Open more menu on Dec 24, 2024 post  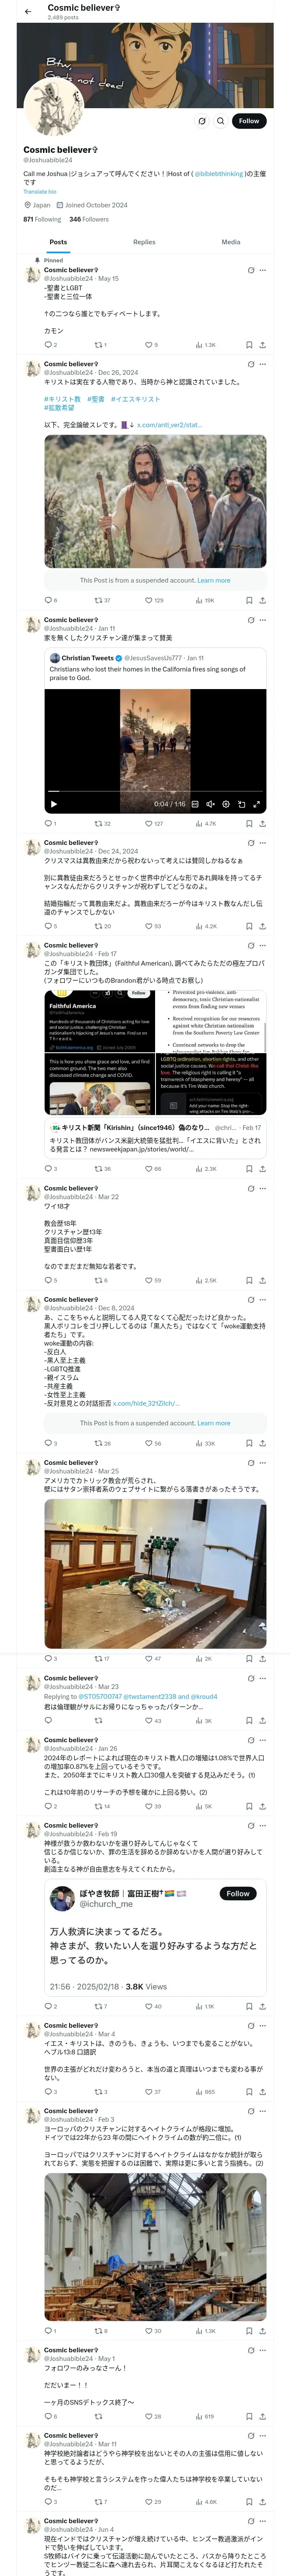263,843
